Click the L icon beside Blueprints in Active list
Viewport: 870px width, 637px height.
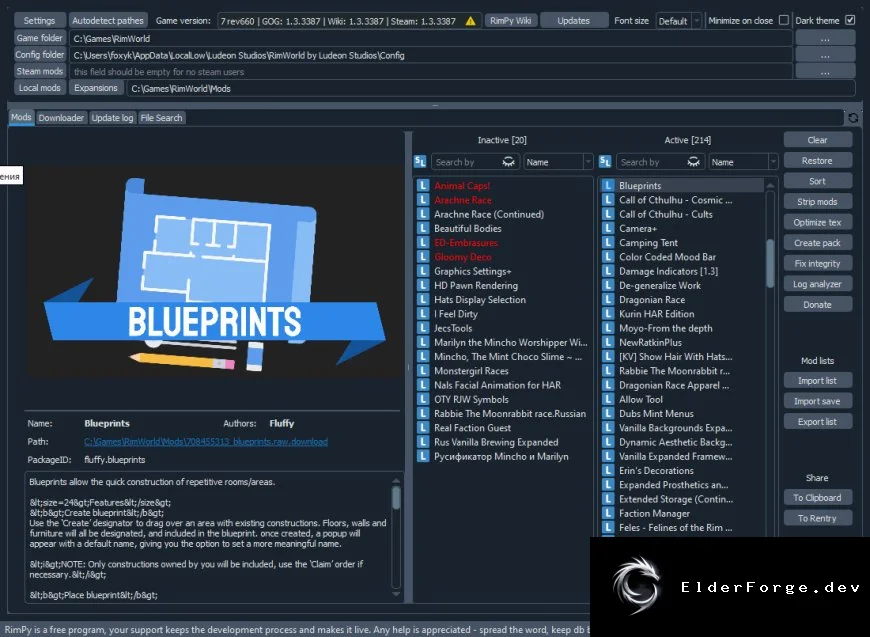click(x=608, y=185)
